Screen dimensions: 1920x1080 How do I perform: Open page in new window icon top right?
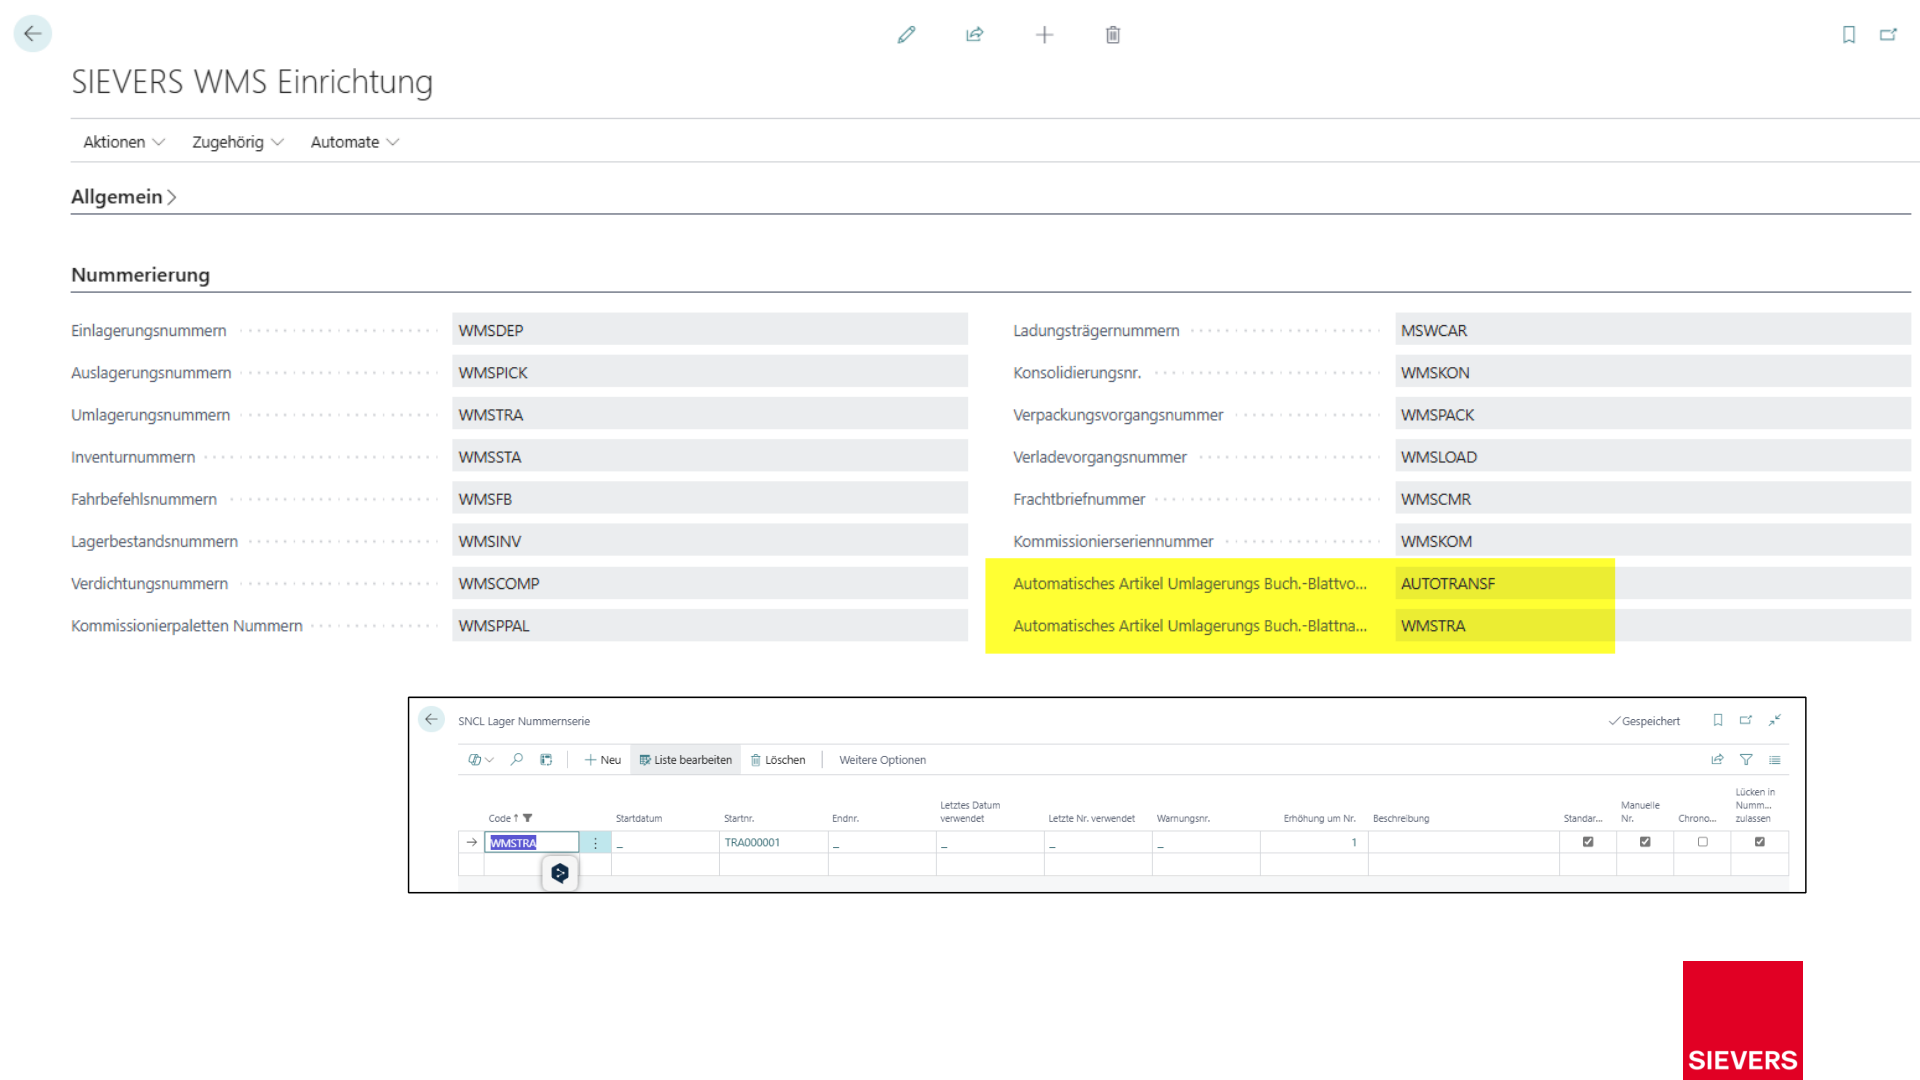pos(1888,35)
